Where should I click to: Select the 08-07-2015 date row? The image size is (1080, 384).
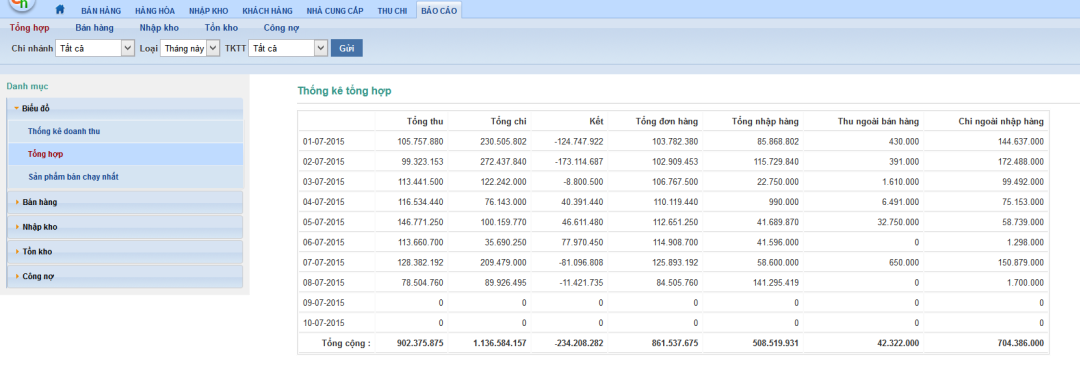(x=673, y=282)
